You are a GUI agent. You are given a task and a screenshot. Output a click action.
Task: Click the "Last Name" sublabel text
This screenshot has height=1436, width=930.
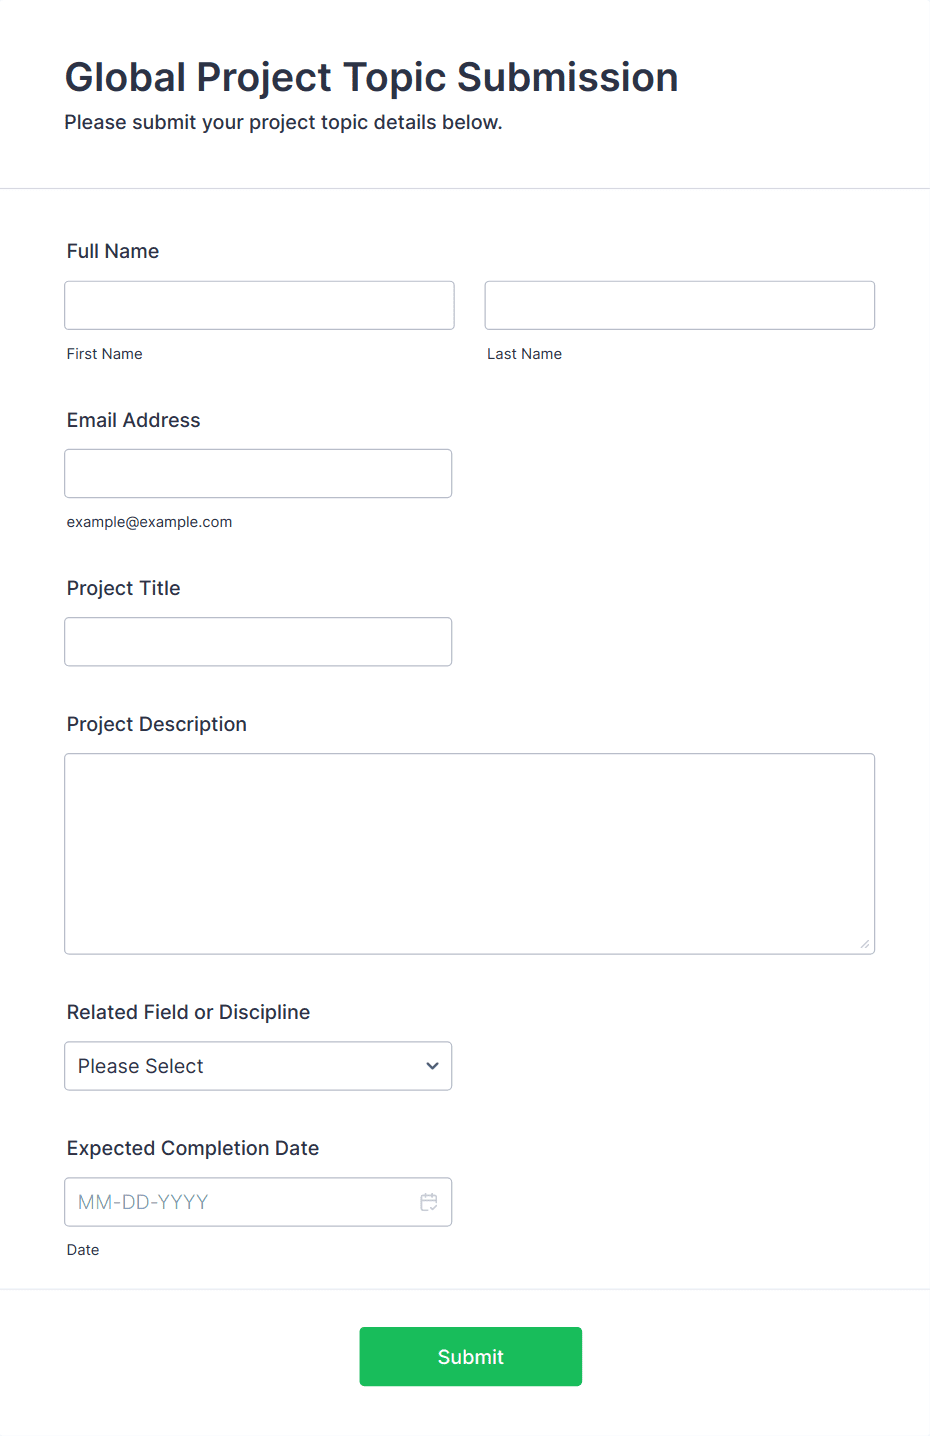coord(524,354)
